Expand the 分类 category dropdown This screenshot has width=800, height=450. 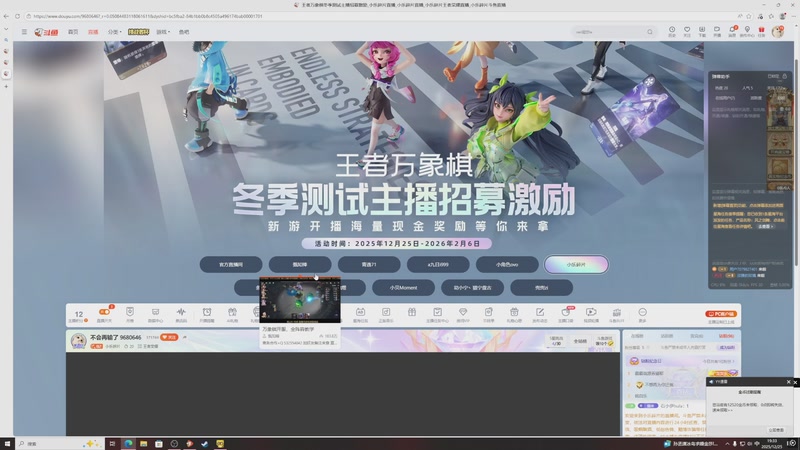point(114,32)
